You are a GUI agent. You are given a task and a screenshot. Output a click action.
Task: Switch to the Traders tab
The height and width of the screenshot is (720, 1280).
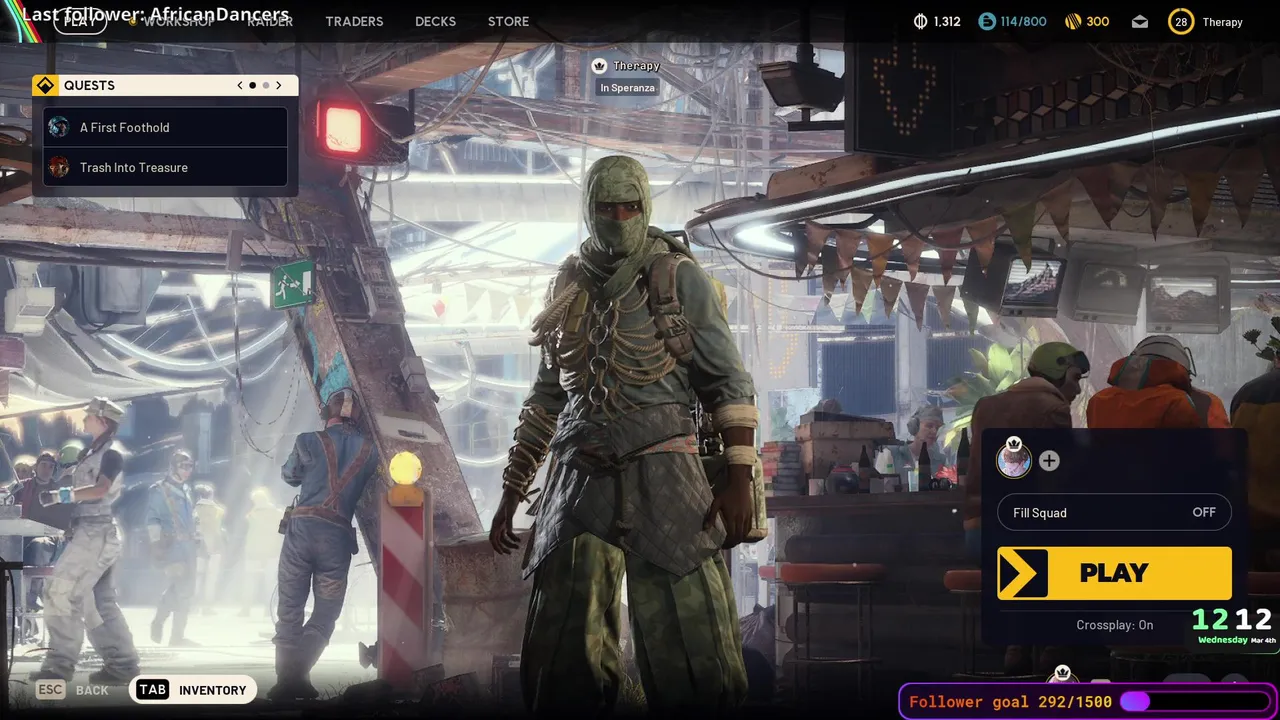pyautogui.click(x=354, y=21)
